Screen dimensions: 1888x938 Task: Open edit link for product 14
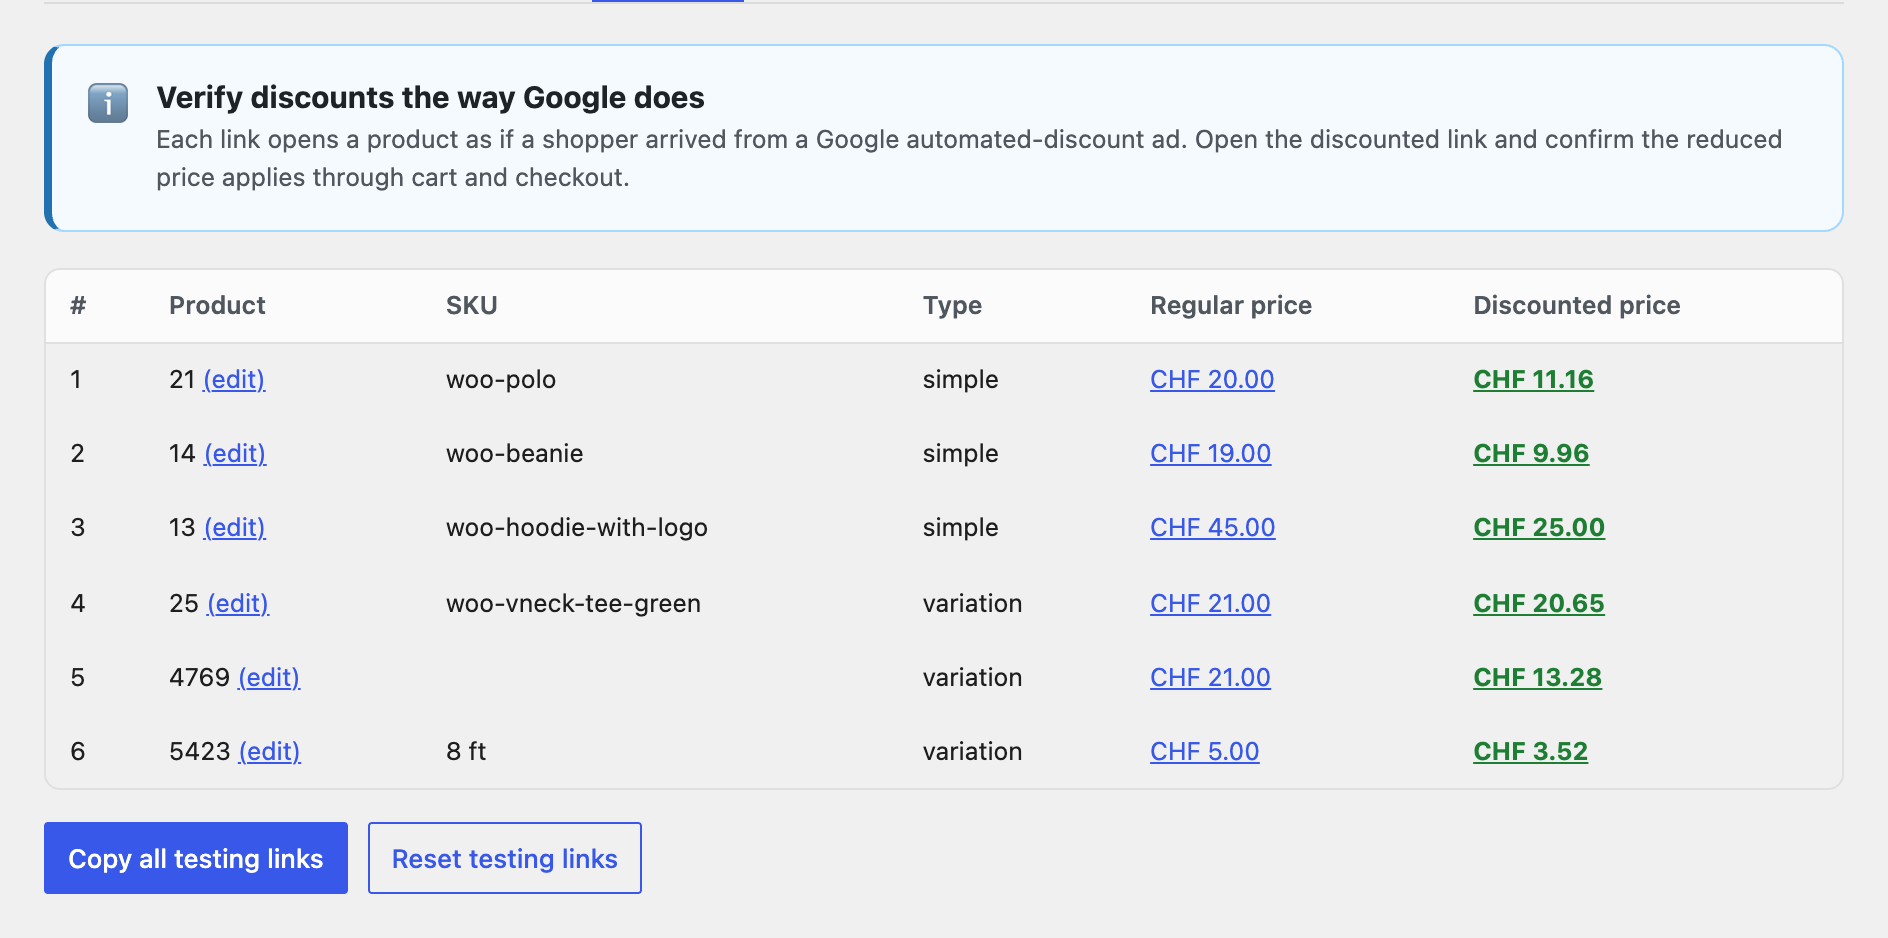coord(235,454)
